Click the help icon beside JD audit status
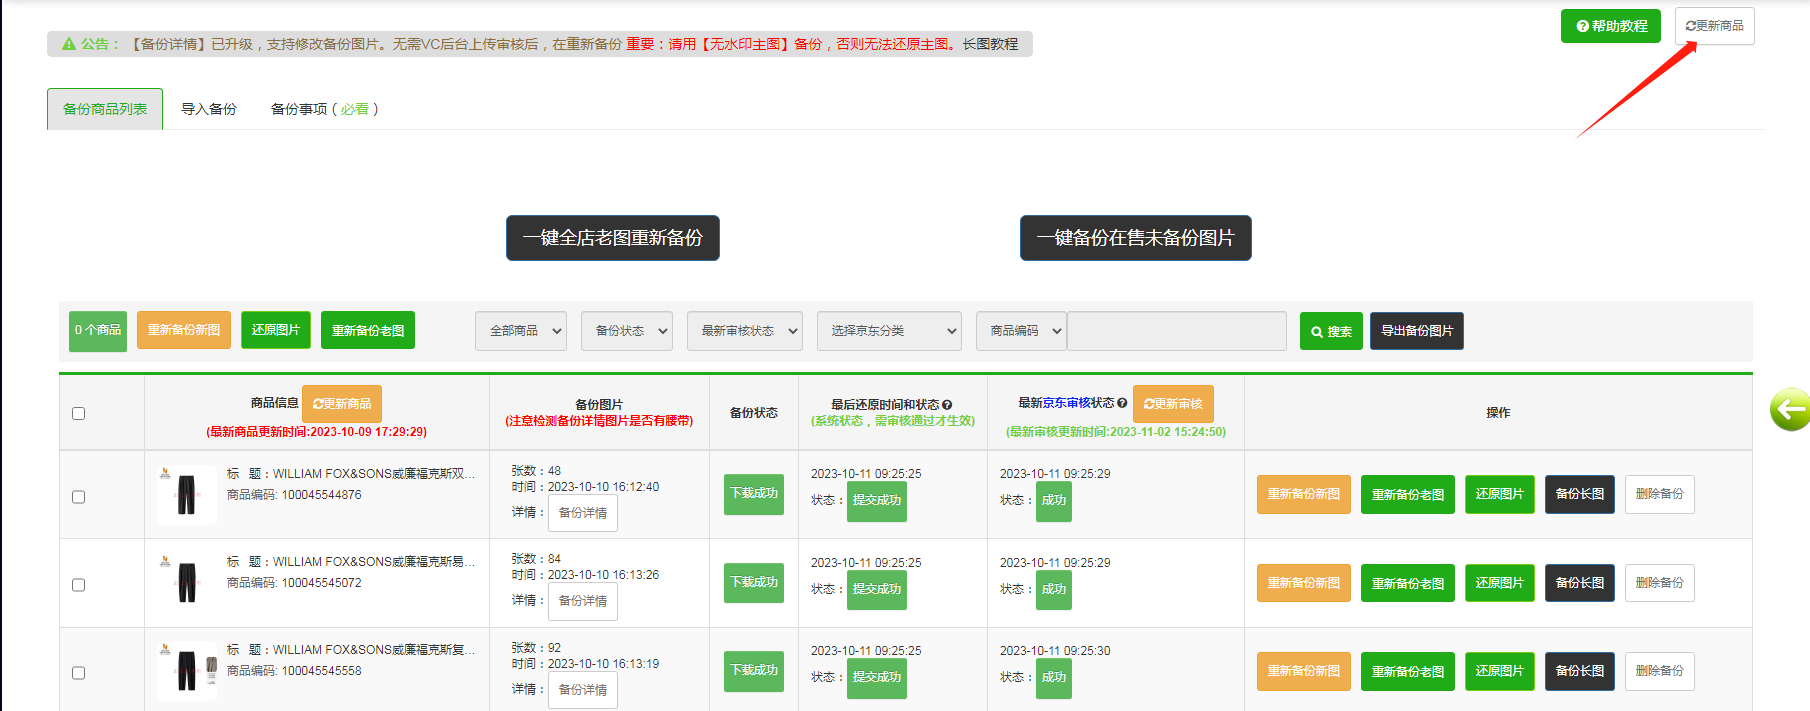The height and width of the screenshot is (711, 1810). coord(1122,403)
